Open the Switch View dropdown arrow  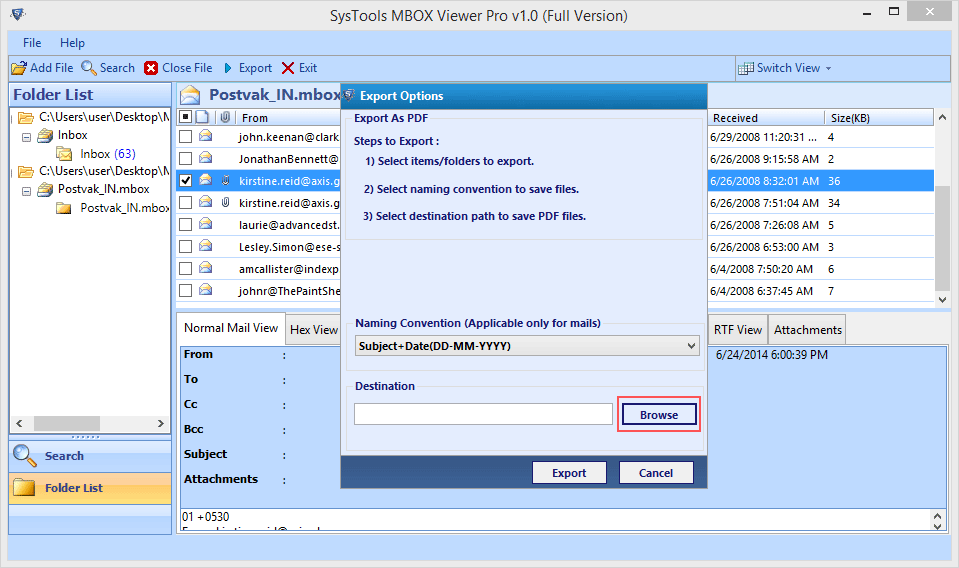click(829, 68)
